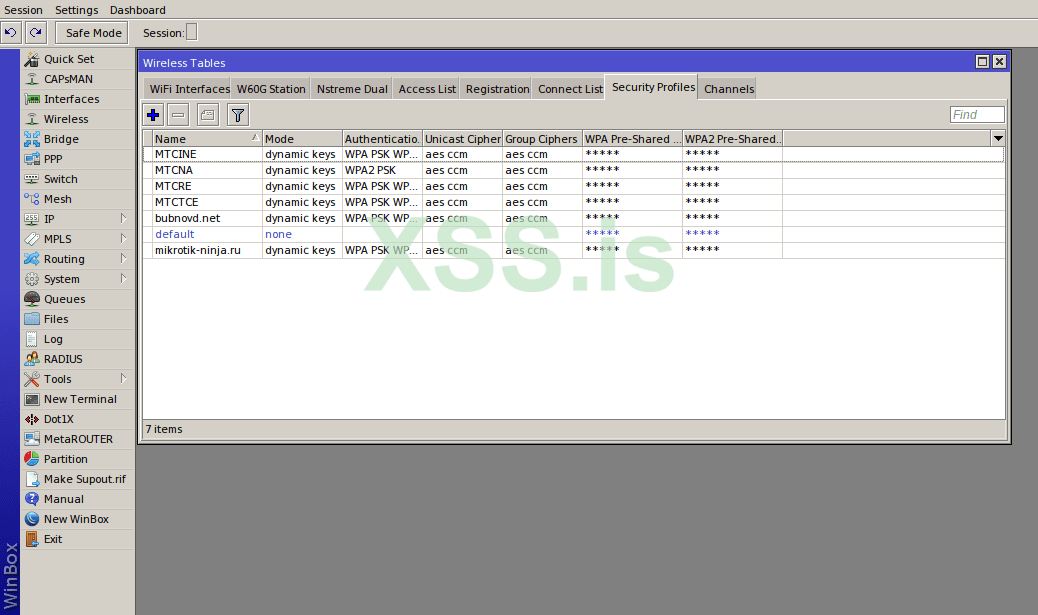Screen dimensions: 1038x615
Task: Open the Session menu
Action: [23, 10]
